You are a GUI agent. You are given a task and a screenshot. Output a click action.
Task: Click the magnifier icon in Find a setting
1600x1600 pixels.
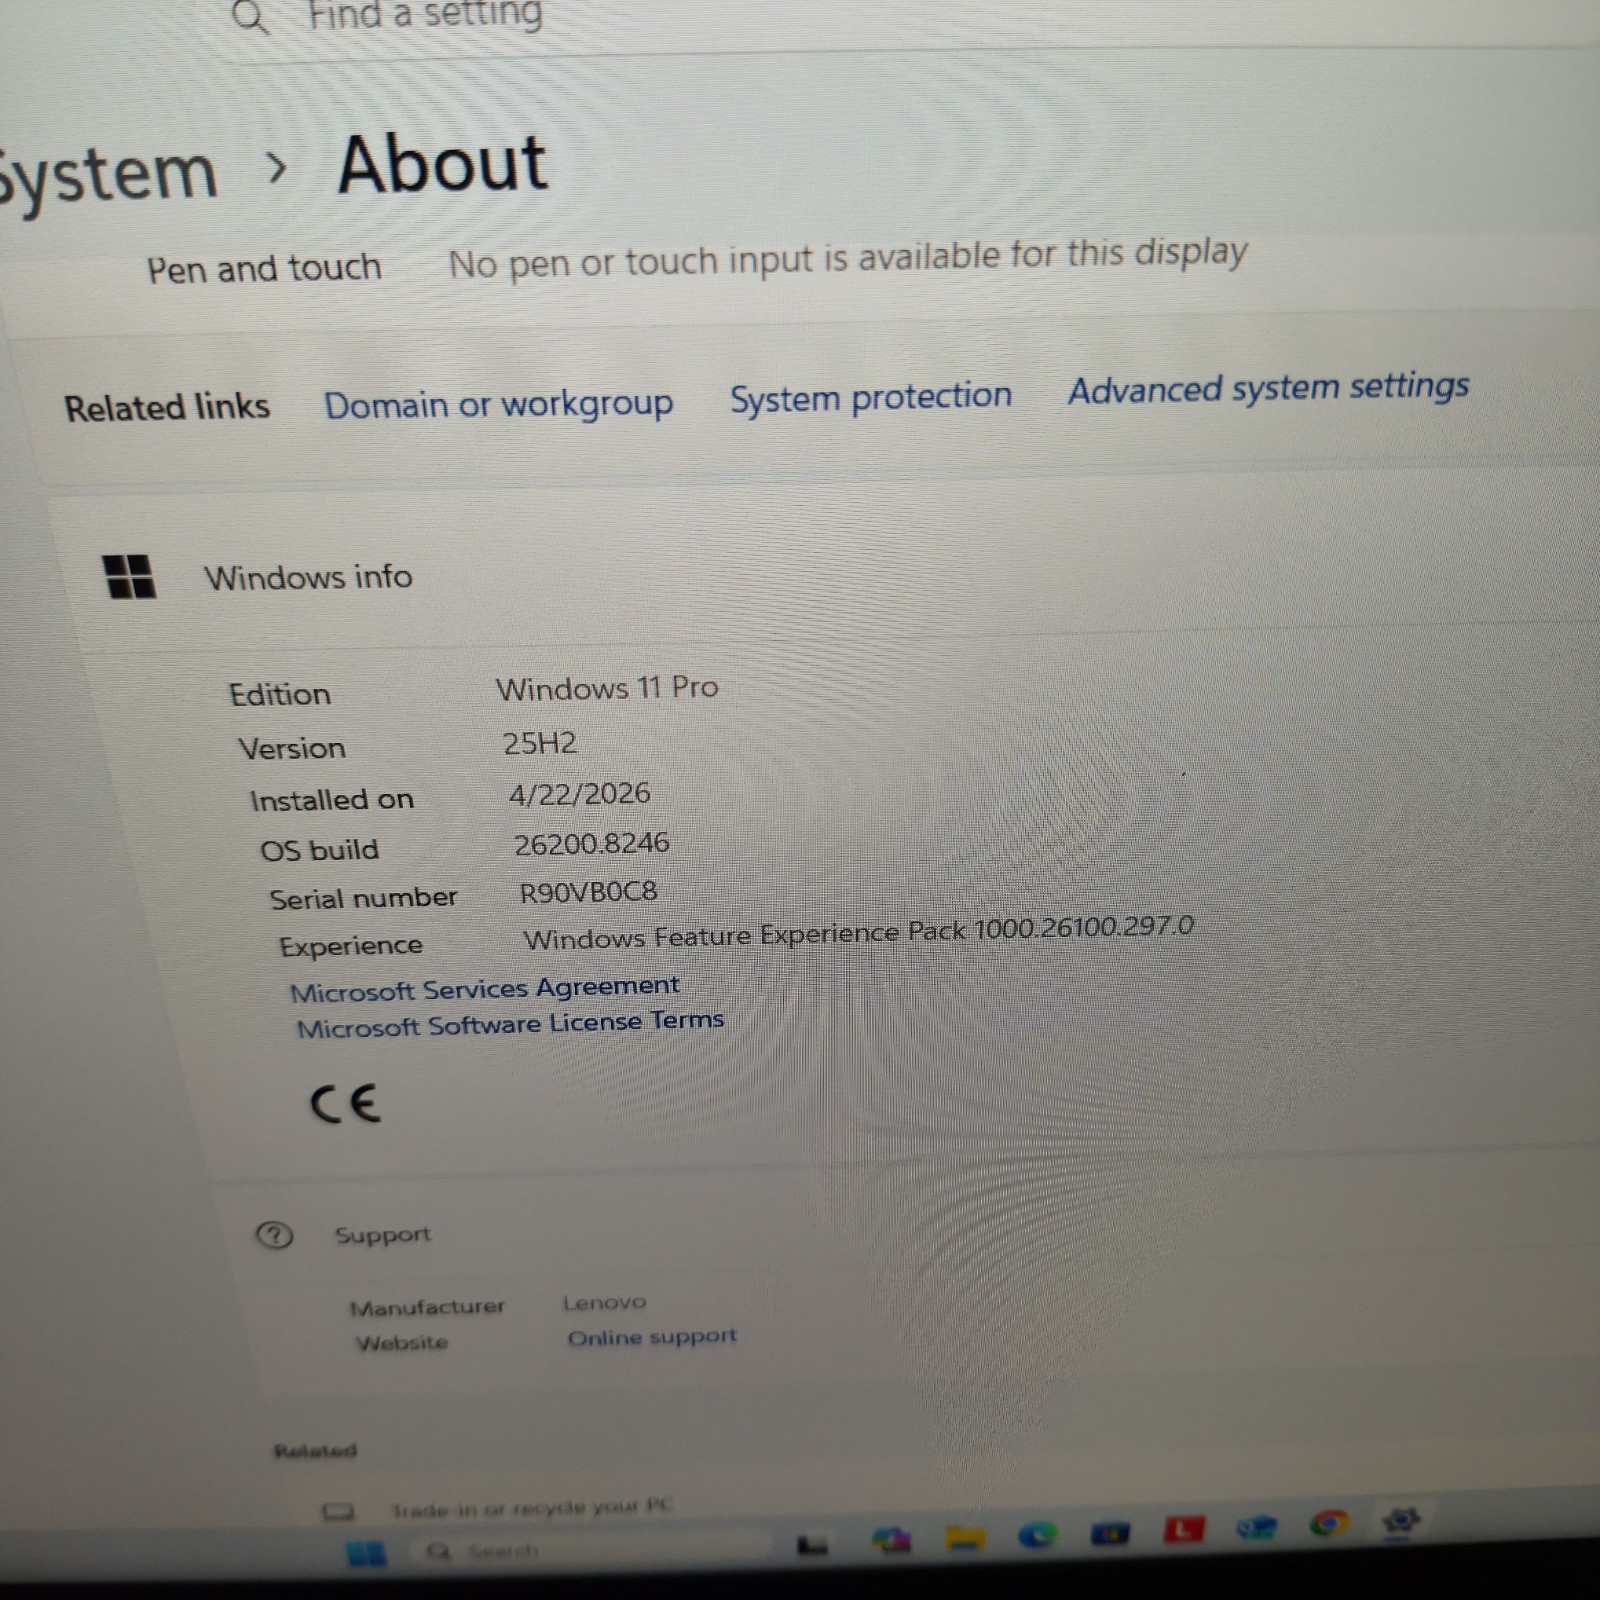tap(250, 16)
